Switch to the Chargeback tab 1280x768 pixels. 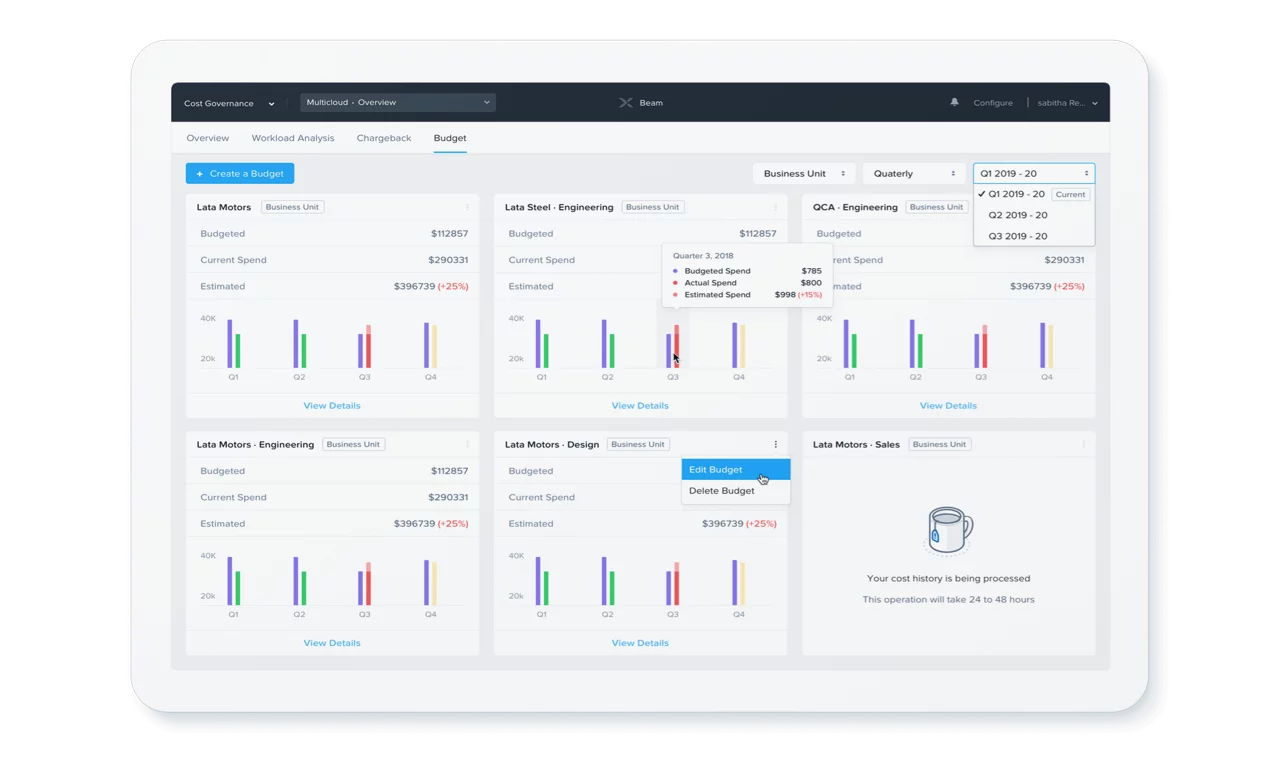[x=384, y=138]
